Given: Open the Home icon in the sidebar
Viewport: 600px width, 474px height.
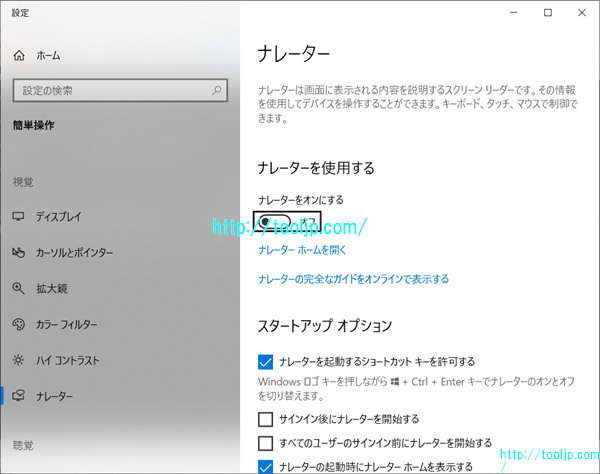Looking at the screenshot, I should click(19, 56).
